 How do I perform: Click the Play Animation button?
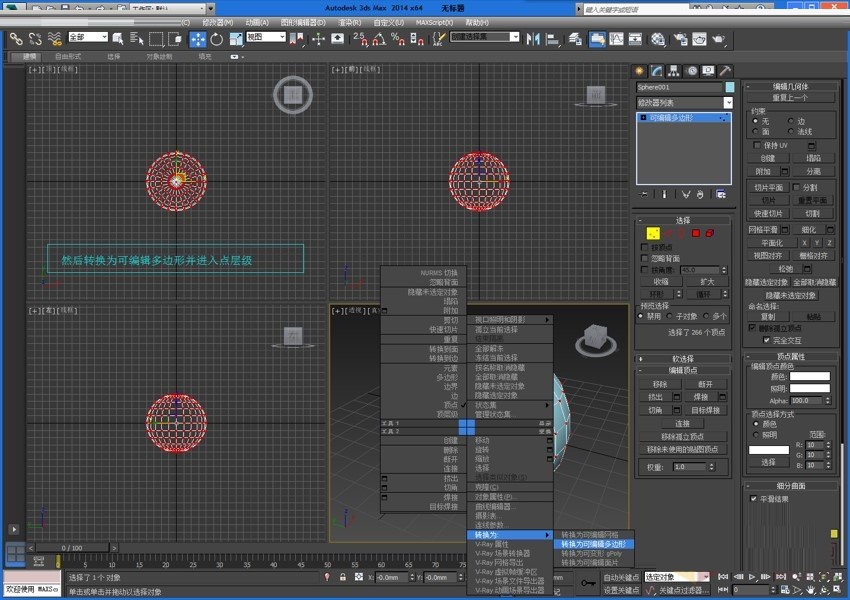pyautogui.click(x=752, y=577)
